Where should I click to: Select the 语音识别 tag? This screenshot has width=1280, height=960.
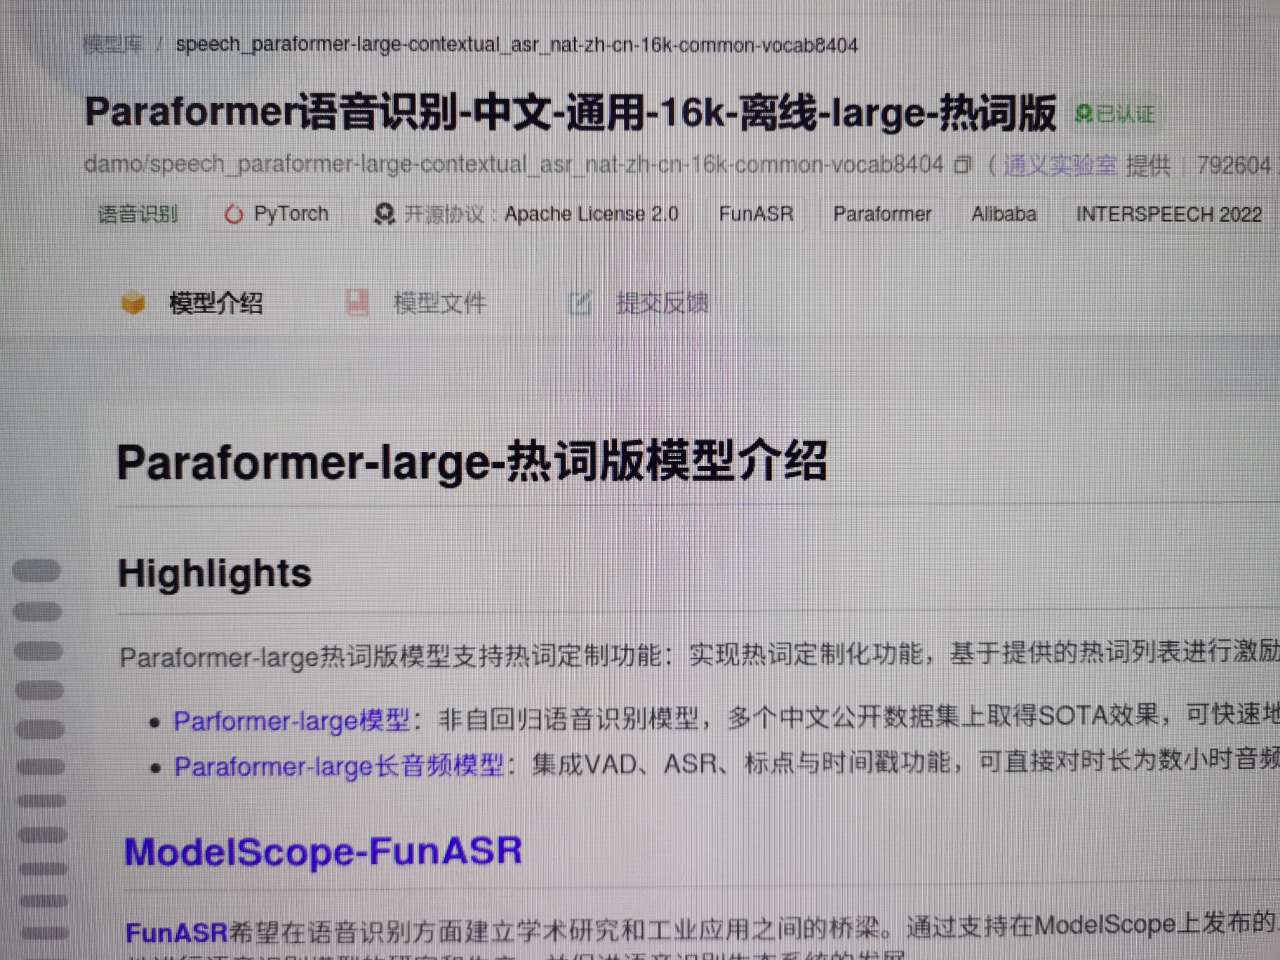point(137,214)
